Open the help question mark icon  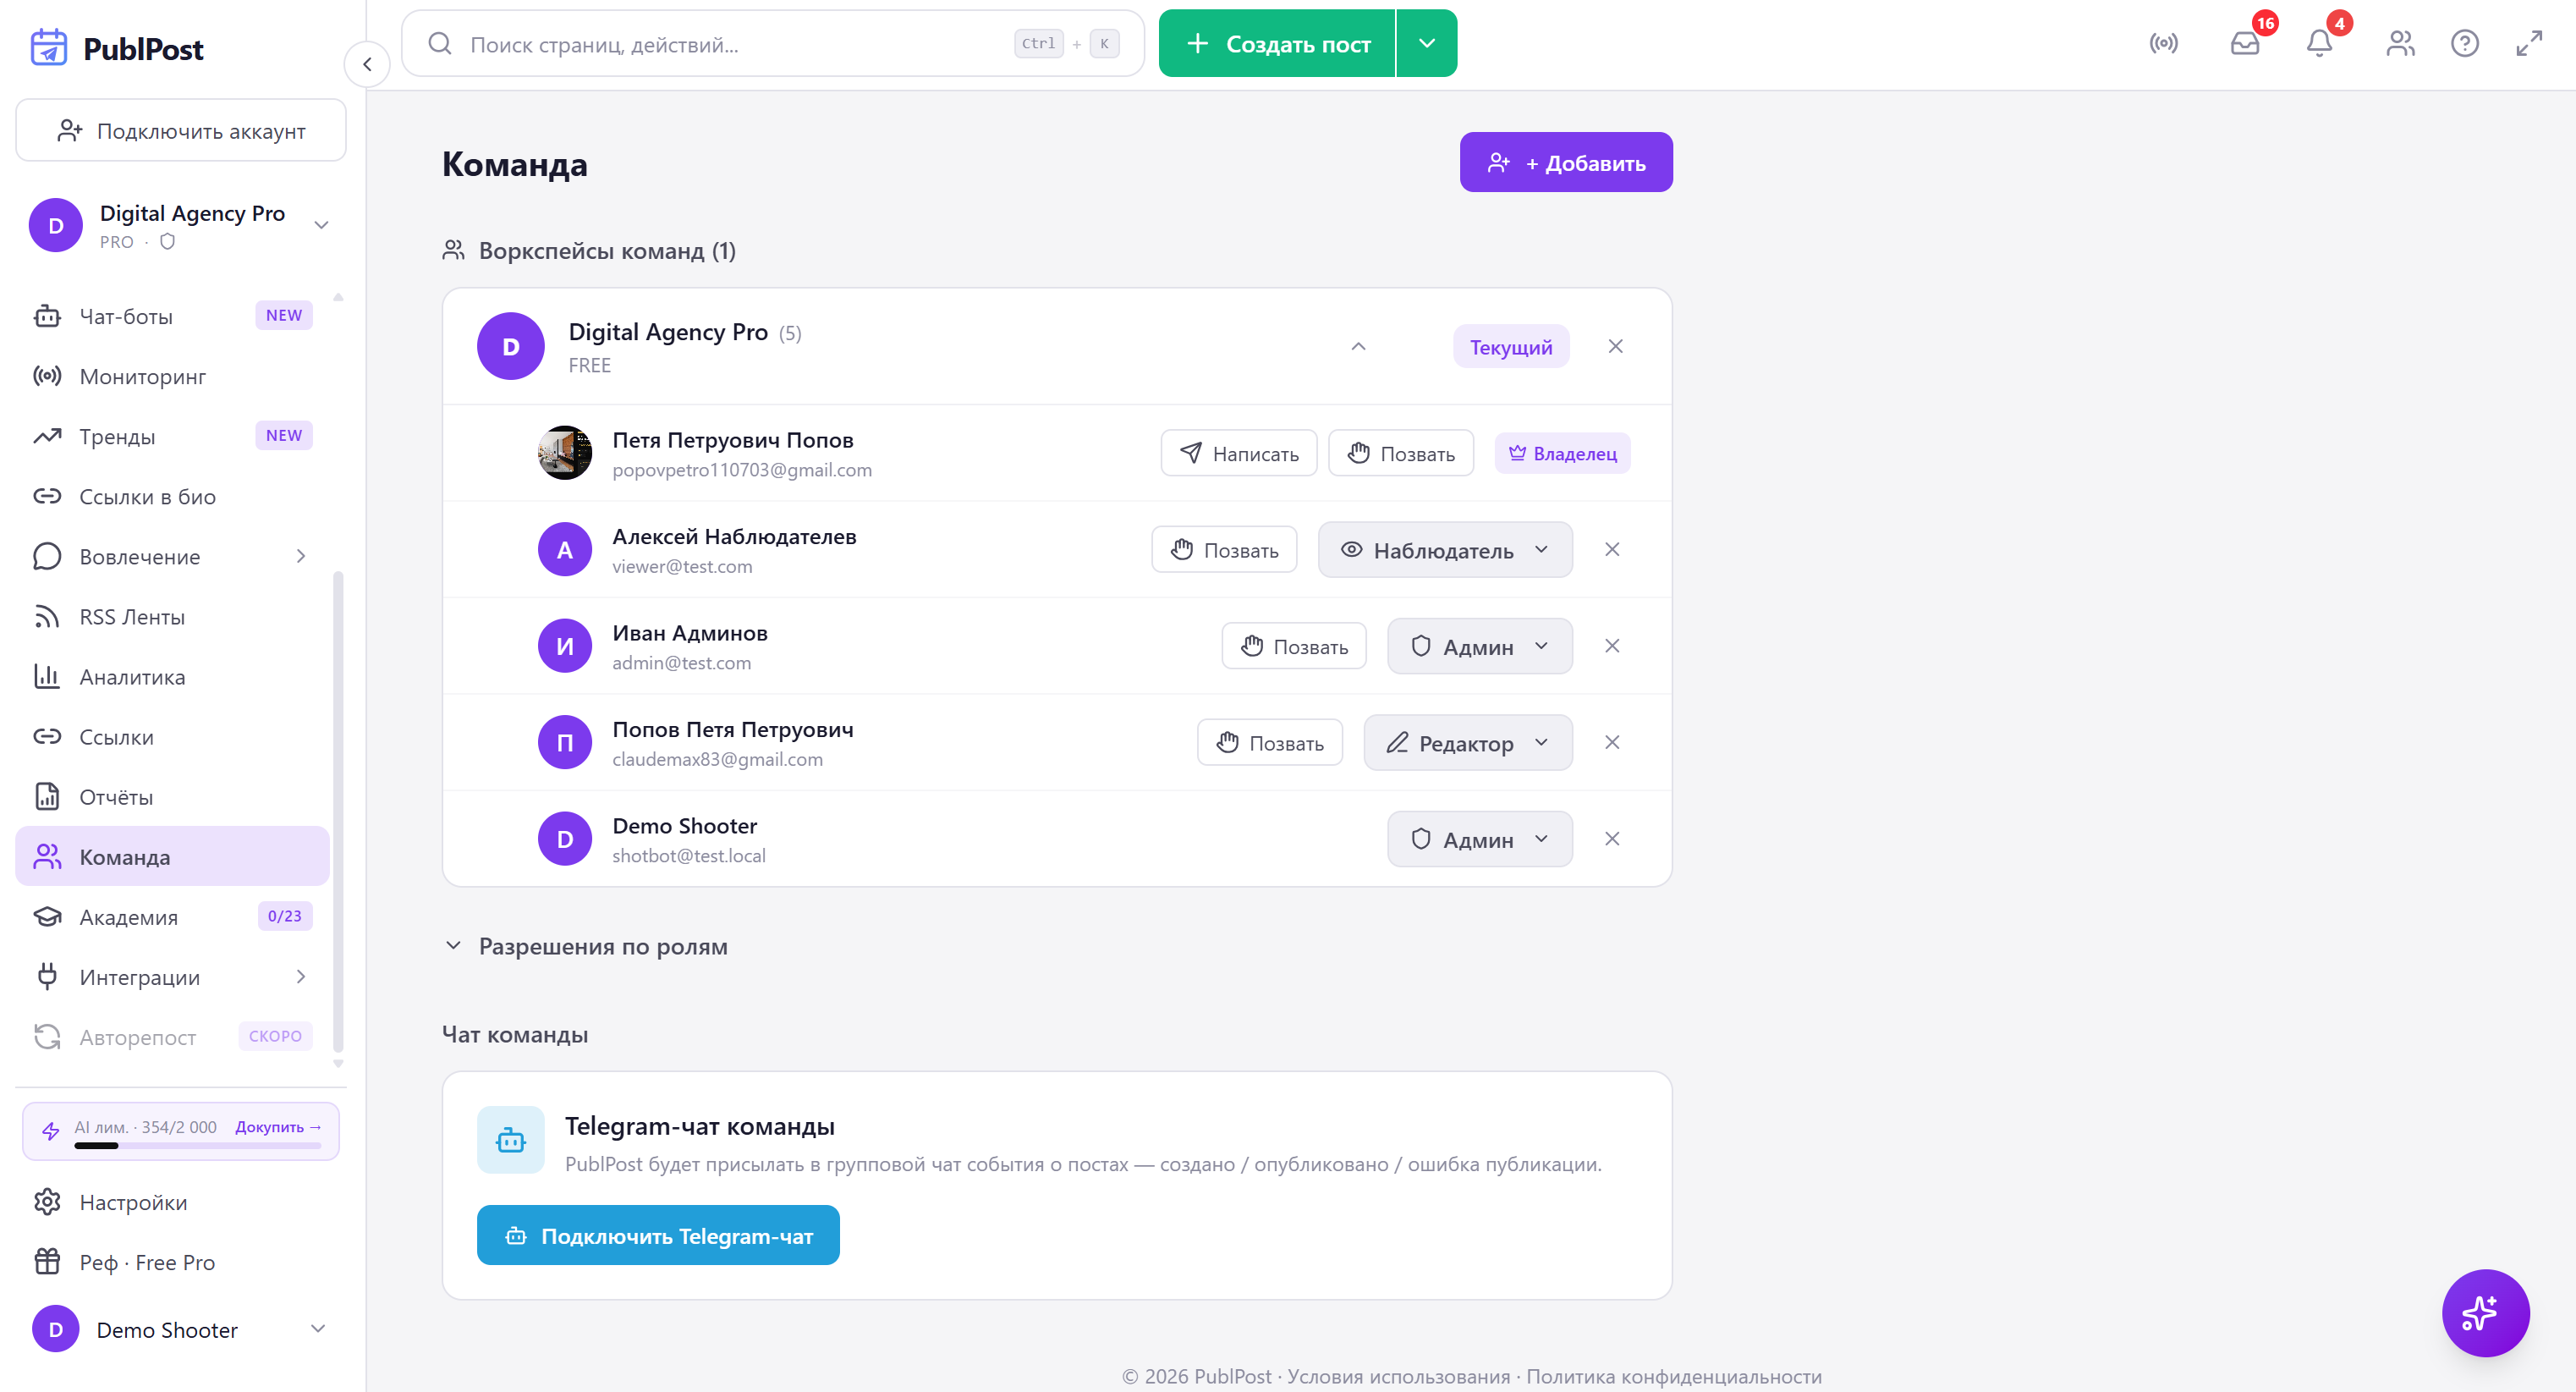click(2464, 44)
